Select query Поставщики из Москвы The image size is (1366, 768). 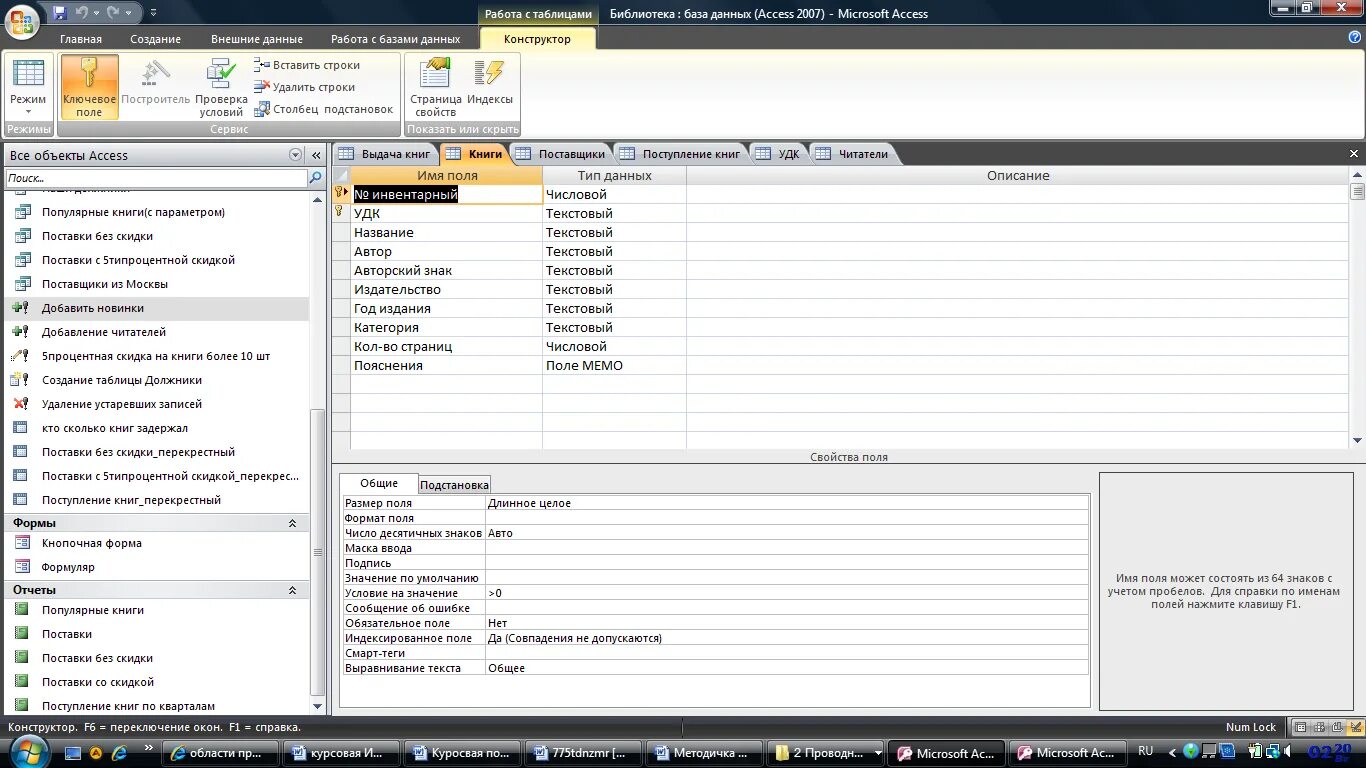tap(105, 284)
